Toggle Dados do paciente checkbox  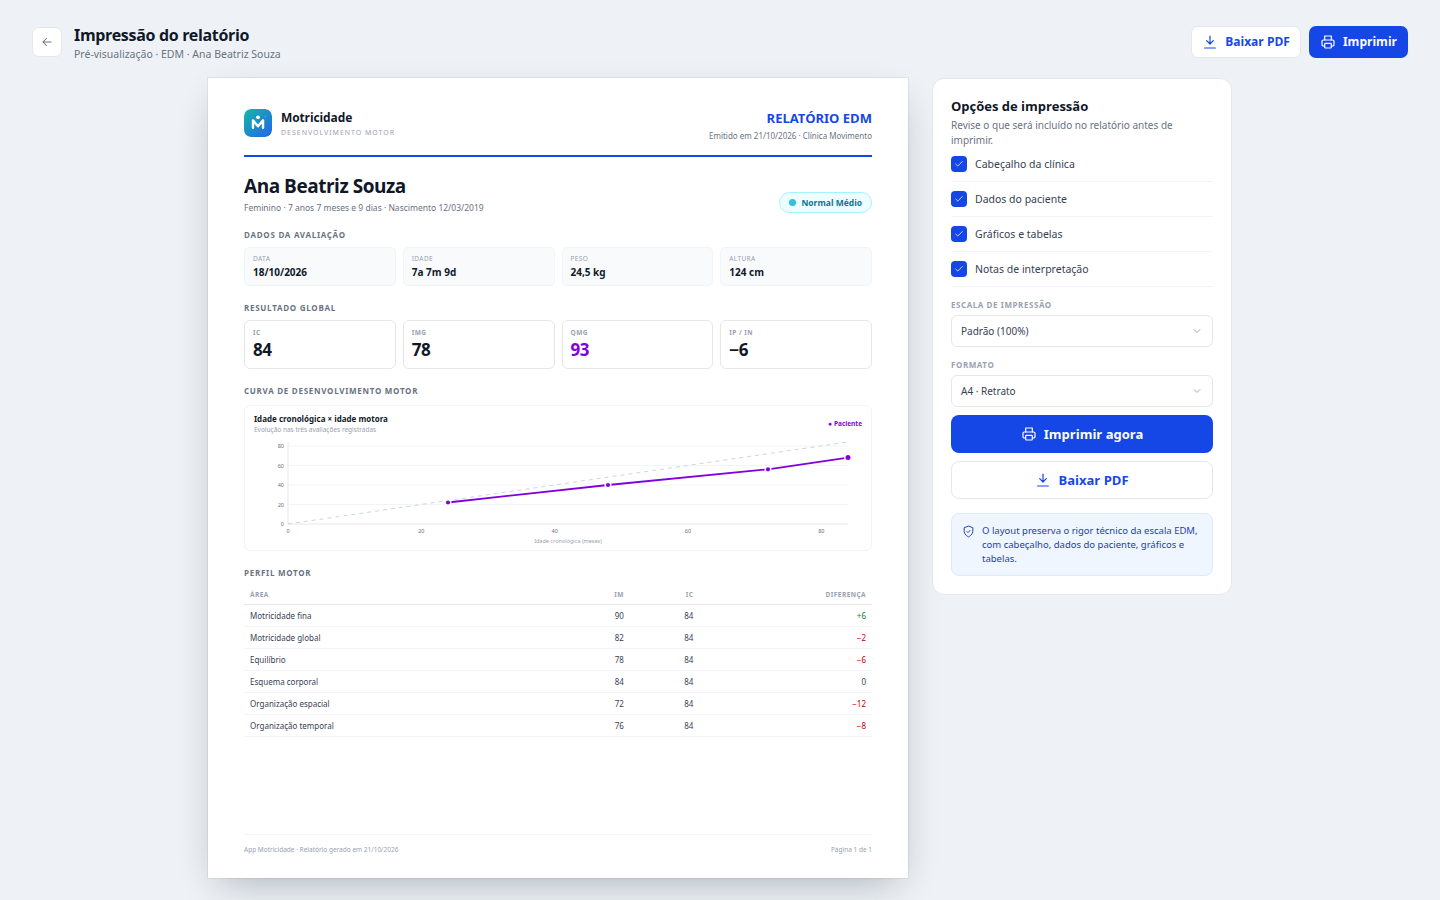959,199
